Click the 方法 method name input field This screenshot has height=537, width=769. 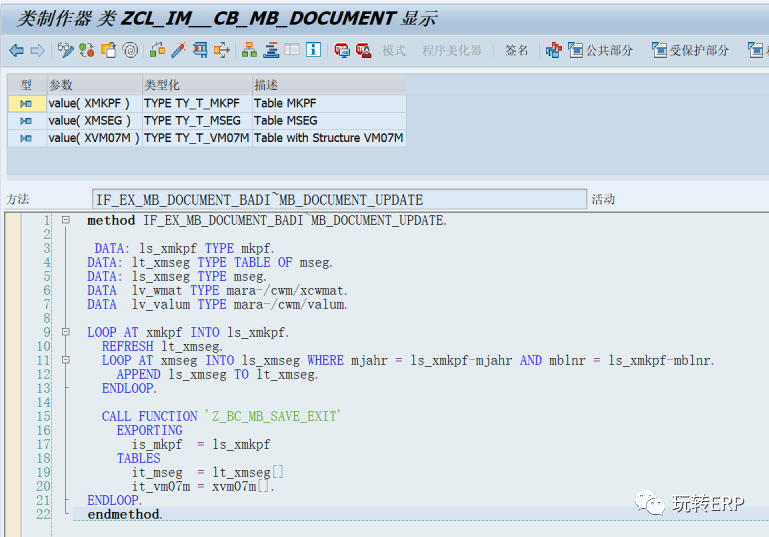339,200
